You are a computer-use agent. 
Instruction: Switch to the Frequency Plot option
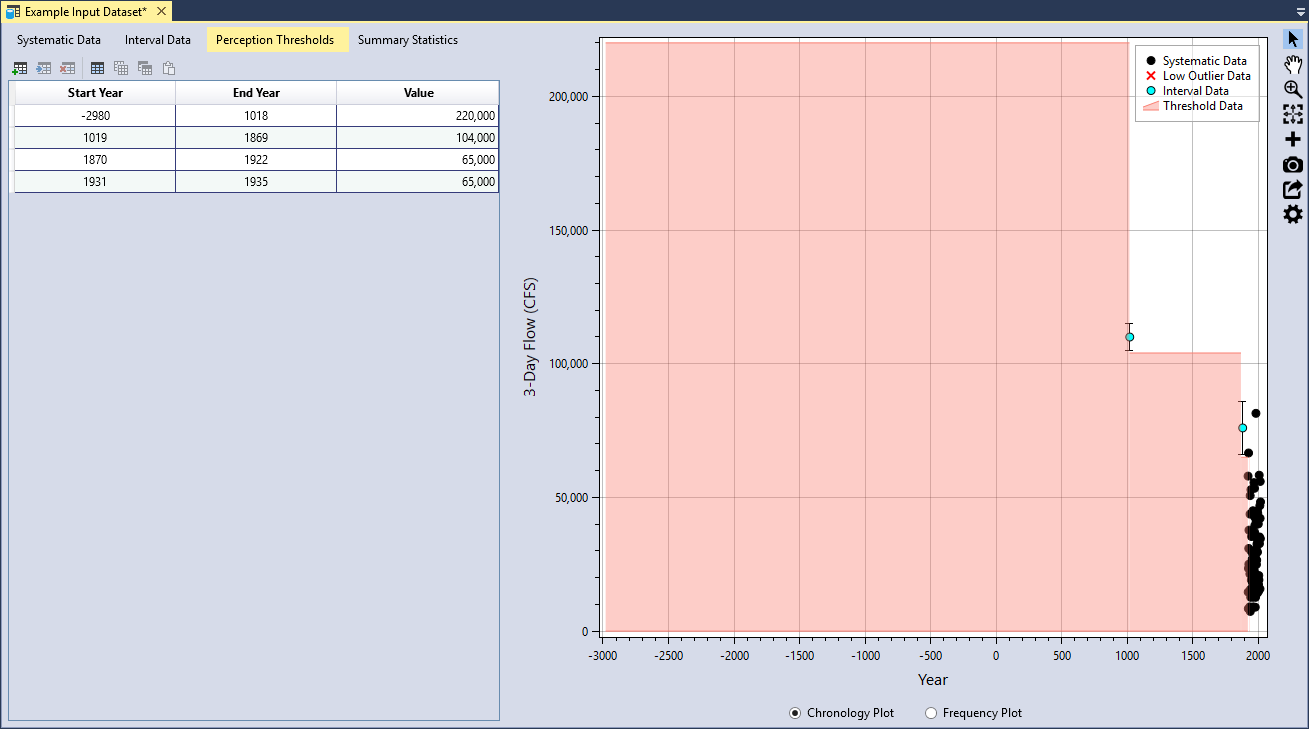pos(931,713)
